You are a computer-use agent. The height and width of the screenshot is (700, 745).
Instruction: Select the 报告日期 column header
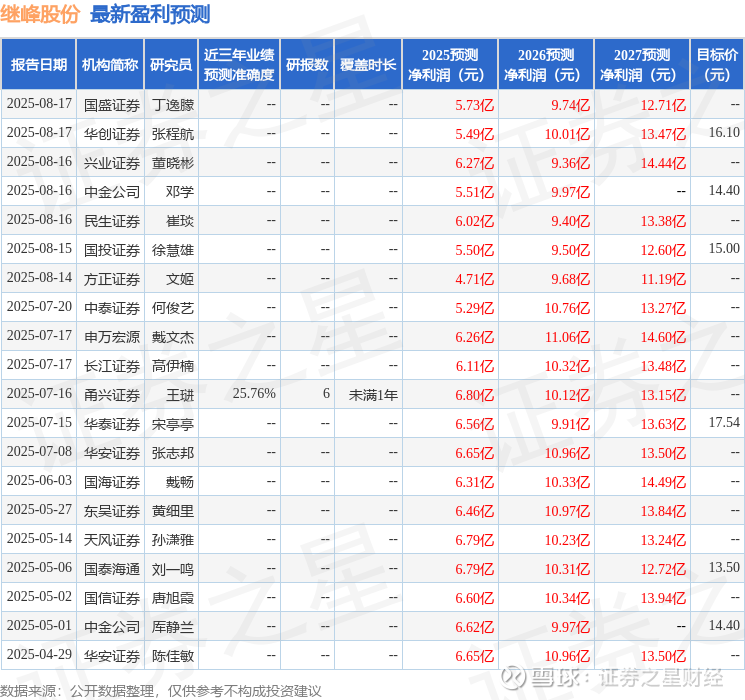[x=38, y=65]
